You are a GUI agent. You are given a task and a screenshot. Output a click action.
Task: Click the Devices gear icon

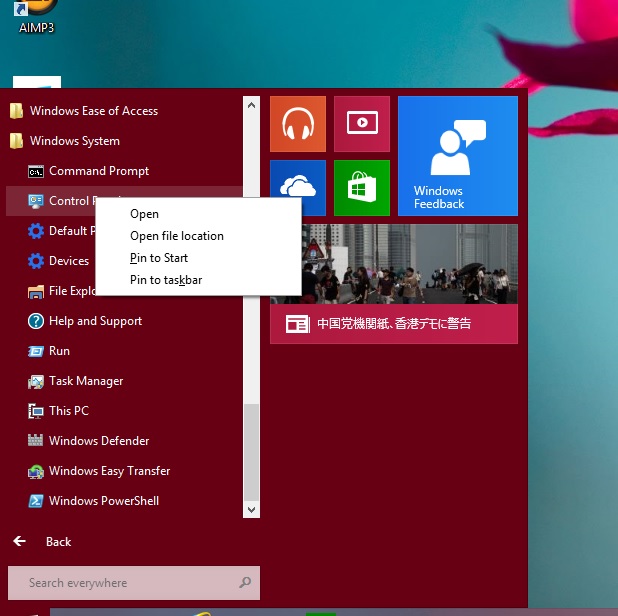click(36, 261)
